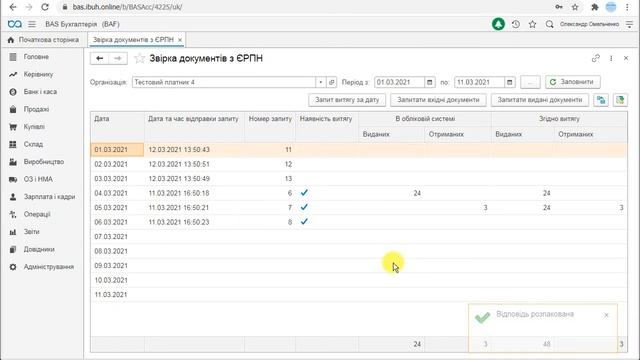Open browser extensions puzzle icon

pyautogui.click(x=595, y=7)
